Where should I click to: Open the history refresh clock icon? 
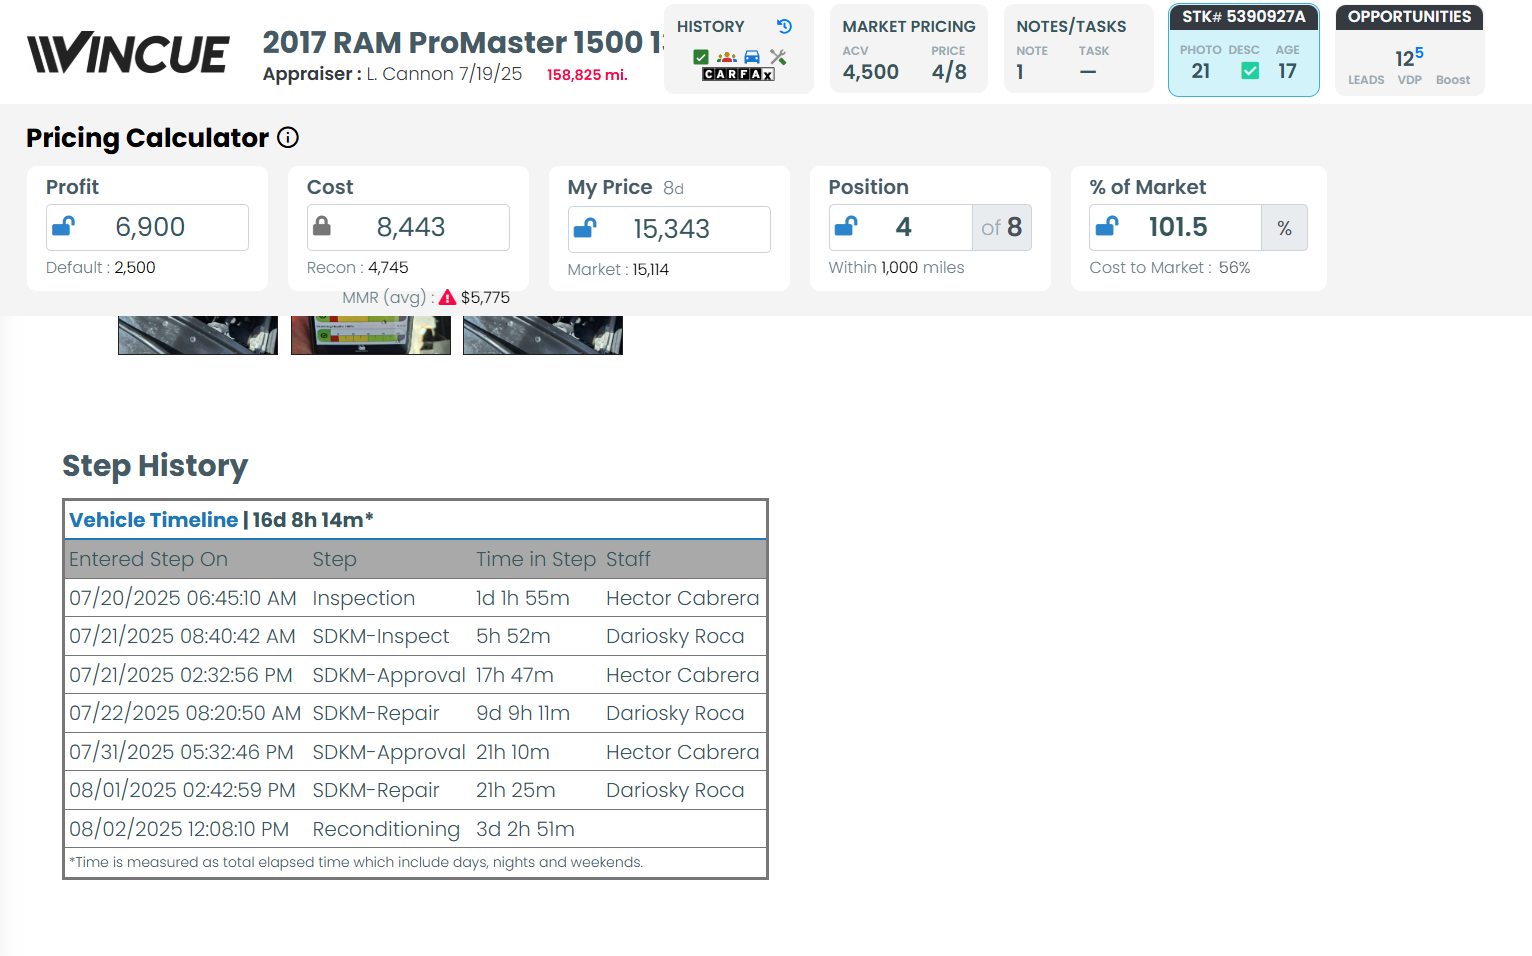pyautogui.click(x=785, y=27)
